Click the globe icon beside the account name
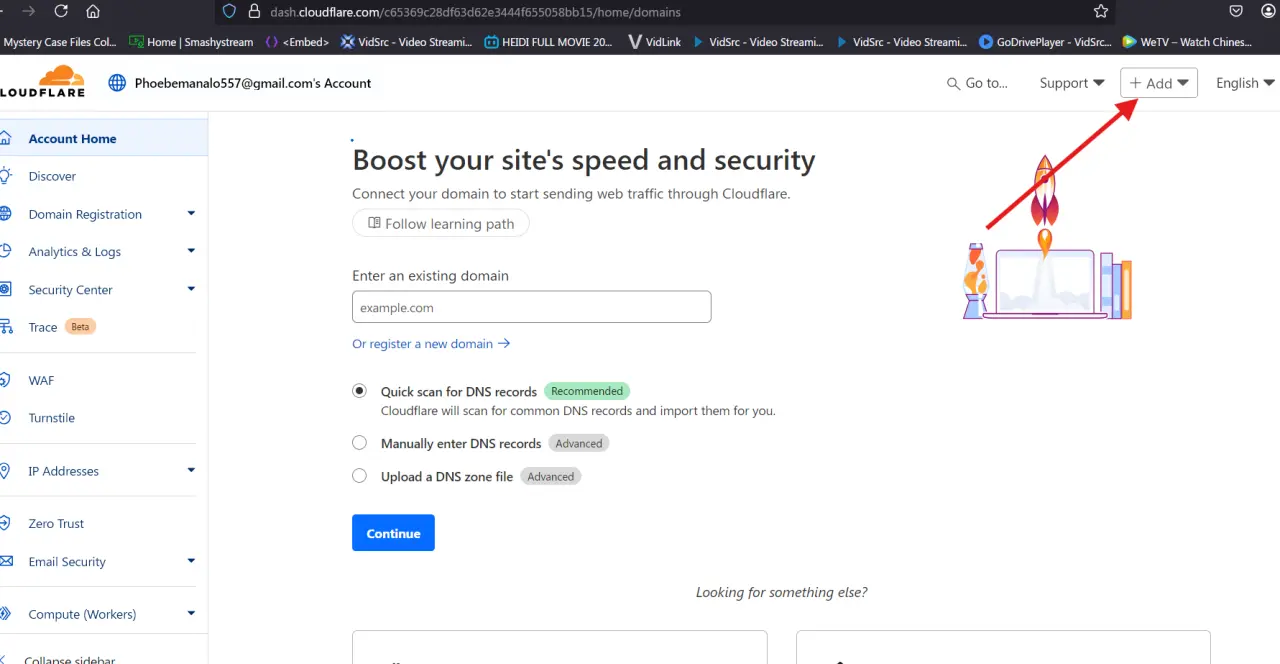 pos(117,83)
